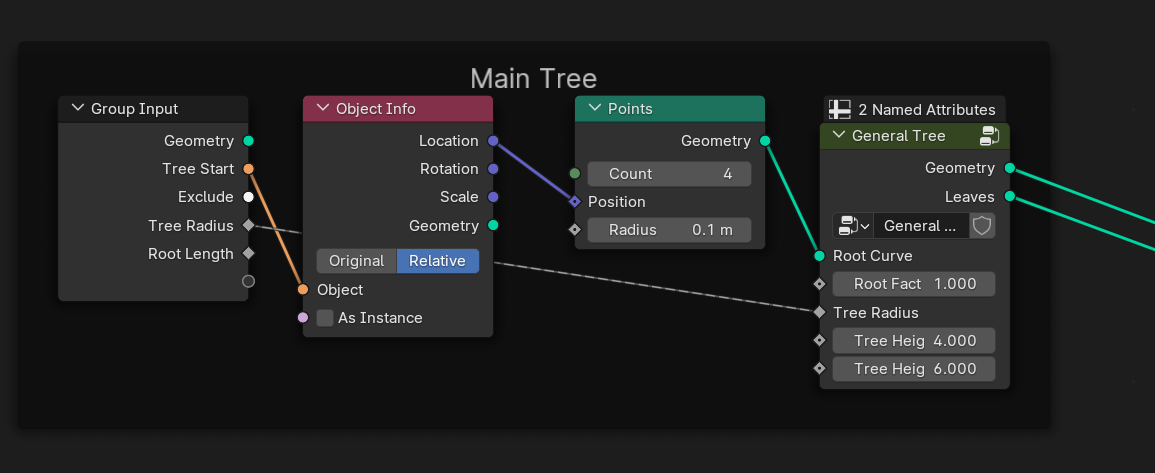Click the General node group name field

tap(921, 225)
